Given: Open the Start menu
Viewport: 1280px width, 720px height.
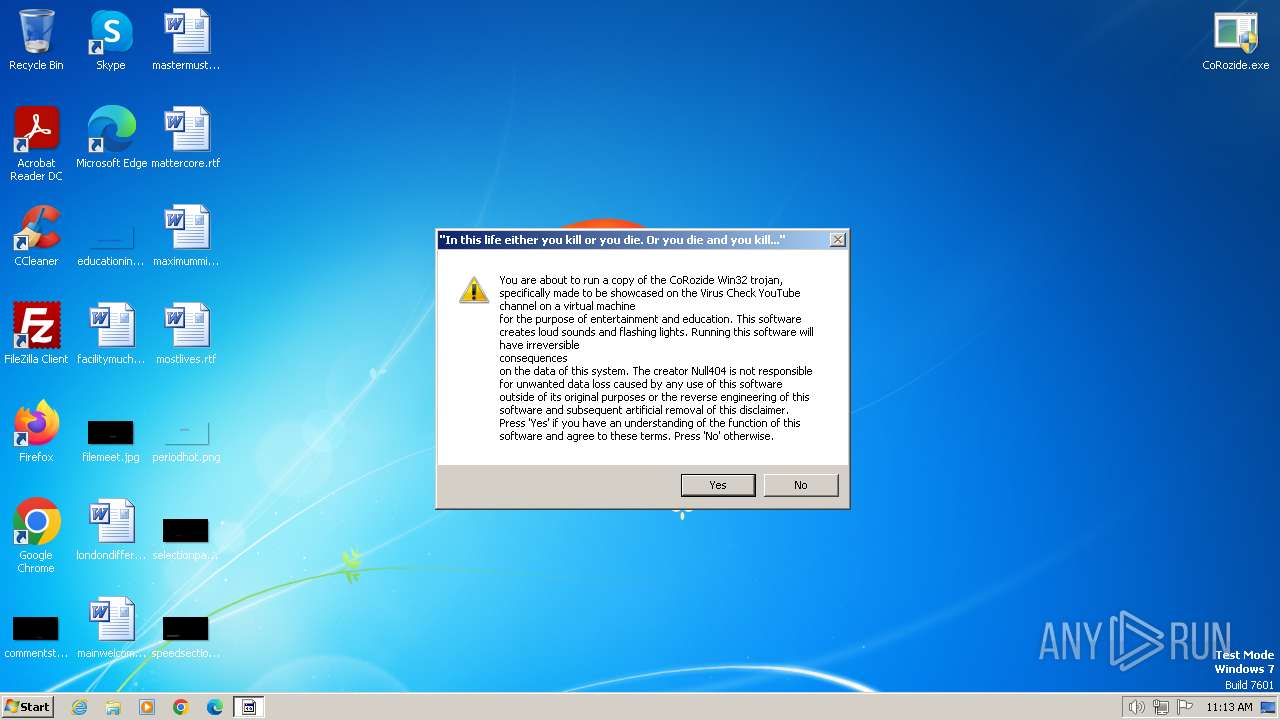Looking at the screenshot, I should [x=27, y=706].
